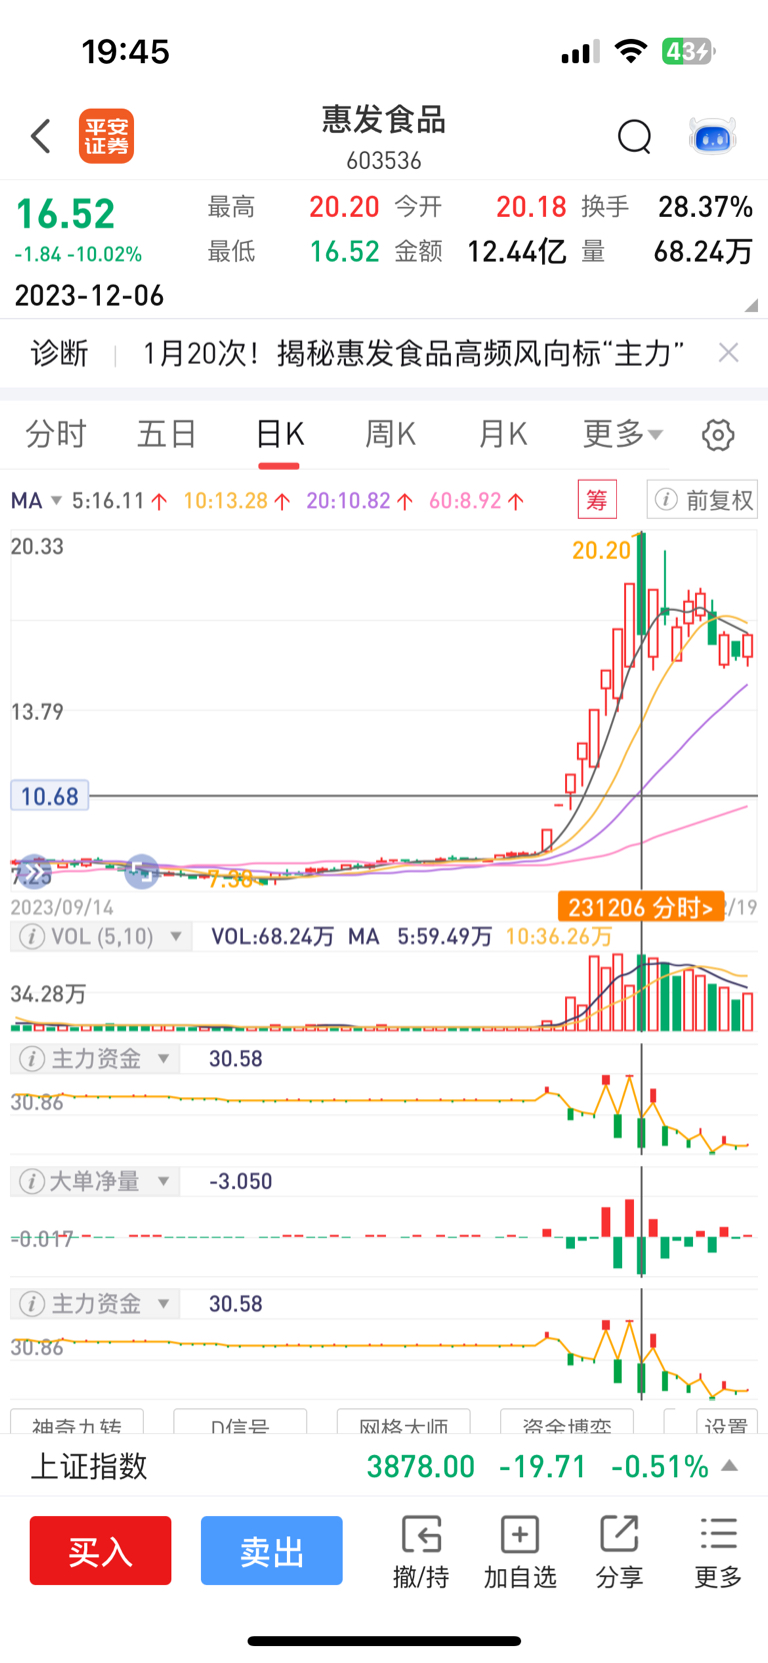Switch to the 月K tab
The width and height of the screenshot is (768, 1663).
coord(503,434)
